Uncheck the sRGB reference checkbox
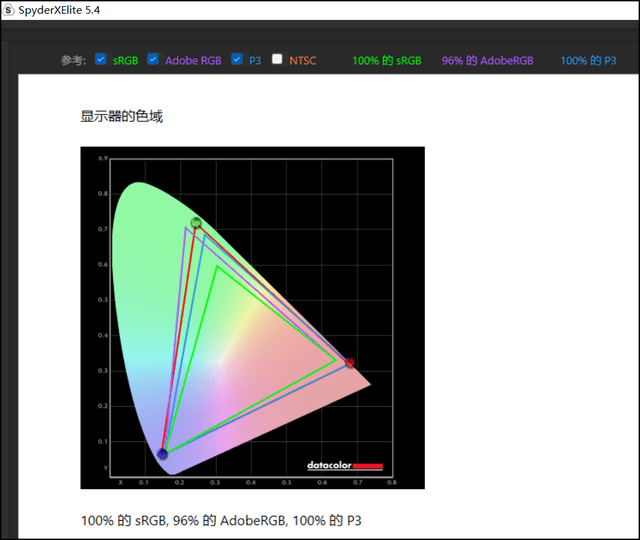The height and width of the screenshot is (540, 640). click(x=101, y=60)
